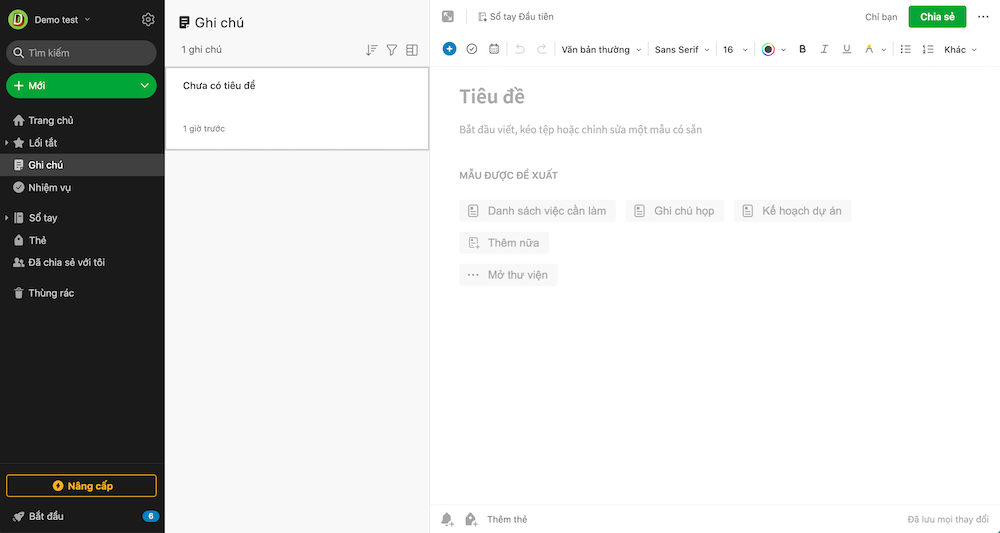Apply highlight color marker
The height and width of the screenshot is (533, 1000).
click(869, 49)
